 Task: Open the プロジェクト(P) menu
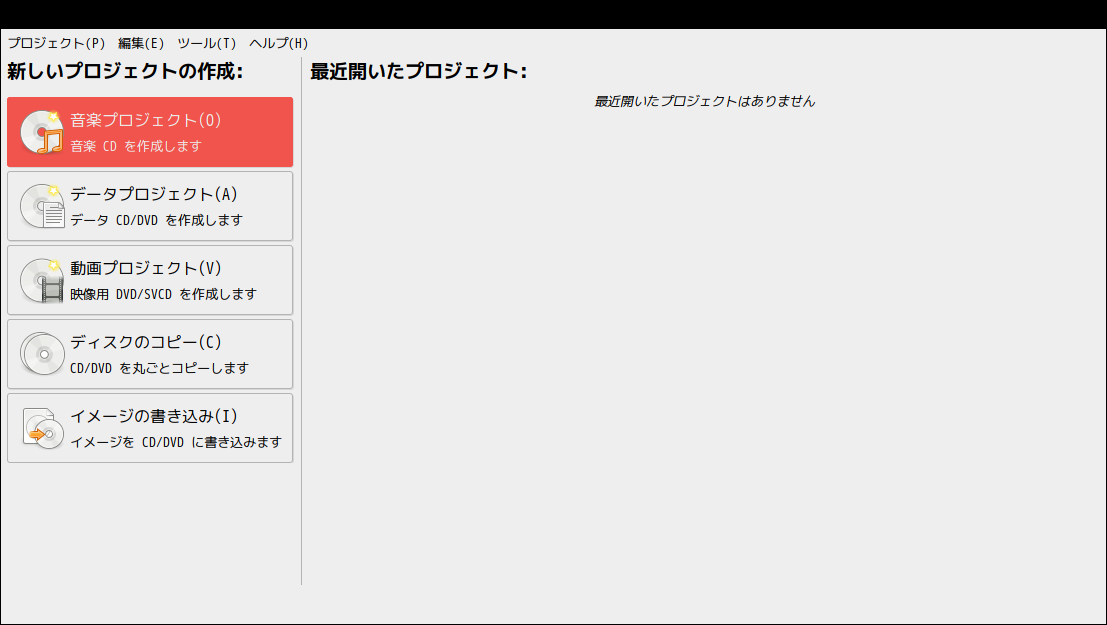[56, 43]
